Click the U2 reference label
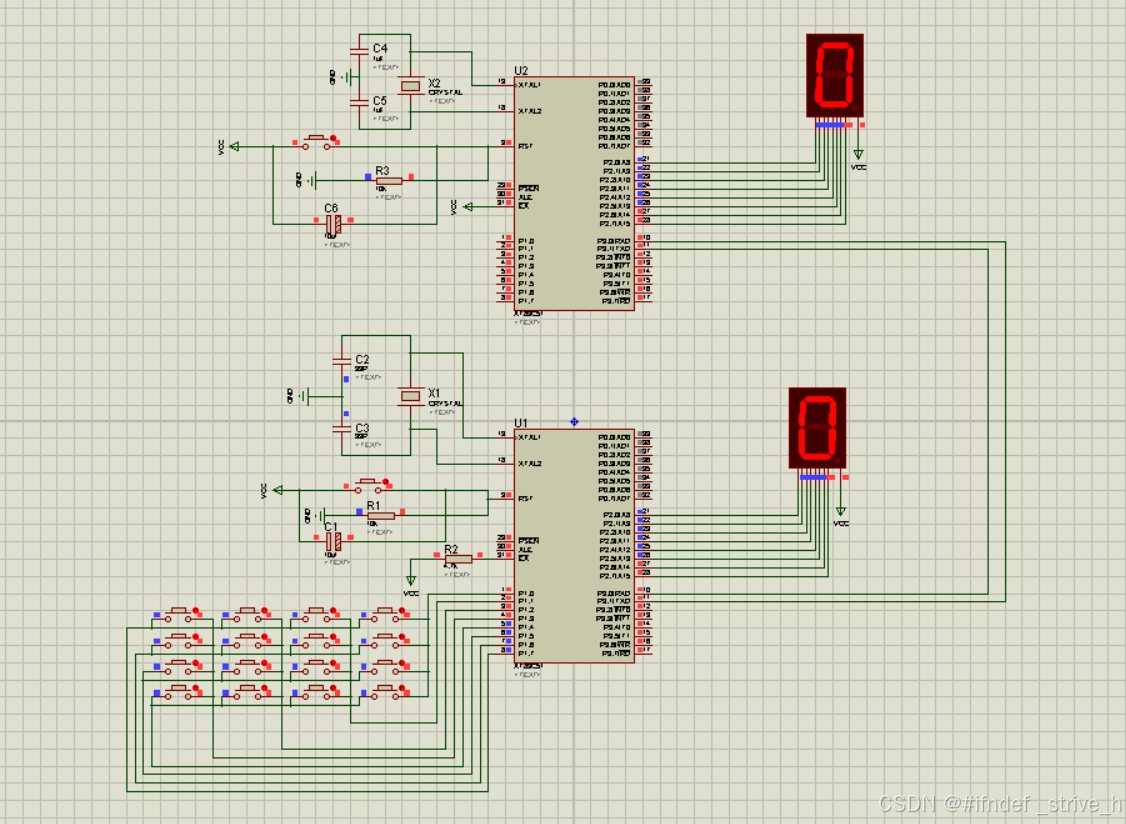Image resolution: width=1126 pixels, height=824 pixels. (521, 70)
